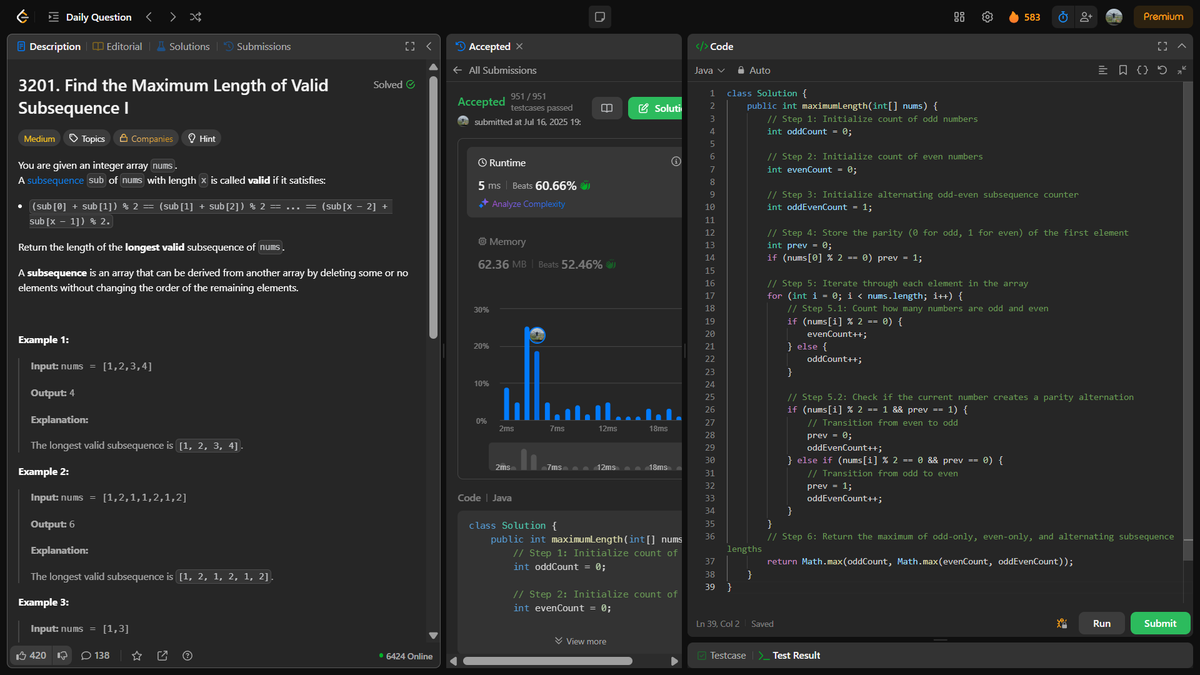Open the notes sticky icon in header
The height and width of the screenshot is (675, 1200).
pos(599,17)
